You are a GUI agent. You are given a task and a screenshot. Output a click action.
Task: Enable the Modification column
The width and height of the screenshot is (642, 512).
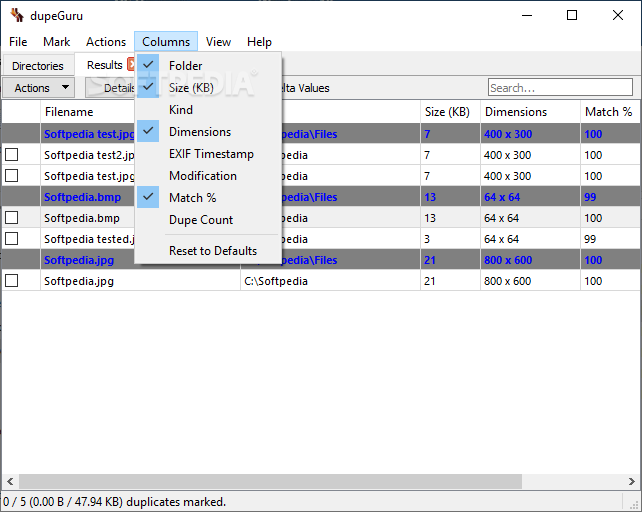tap(208, 176)
